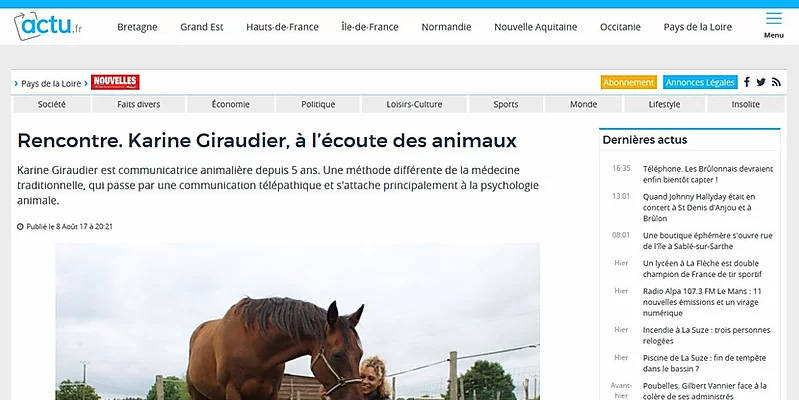Image resolution: width=799 pixels, height=400 pixels.
Task: Read Incendie à La Suze article
Action: (706, 335)
